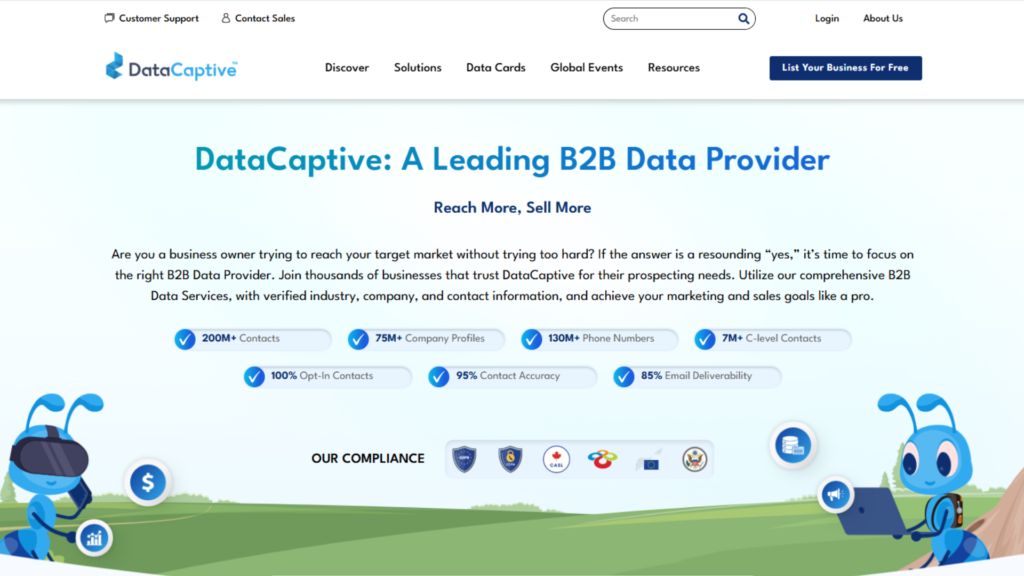Click the checkmark beside 100% Opt-In Contacts
Screen dimensions: 1024x576
tap(254, 376)
